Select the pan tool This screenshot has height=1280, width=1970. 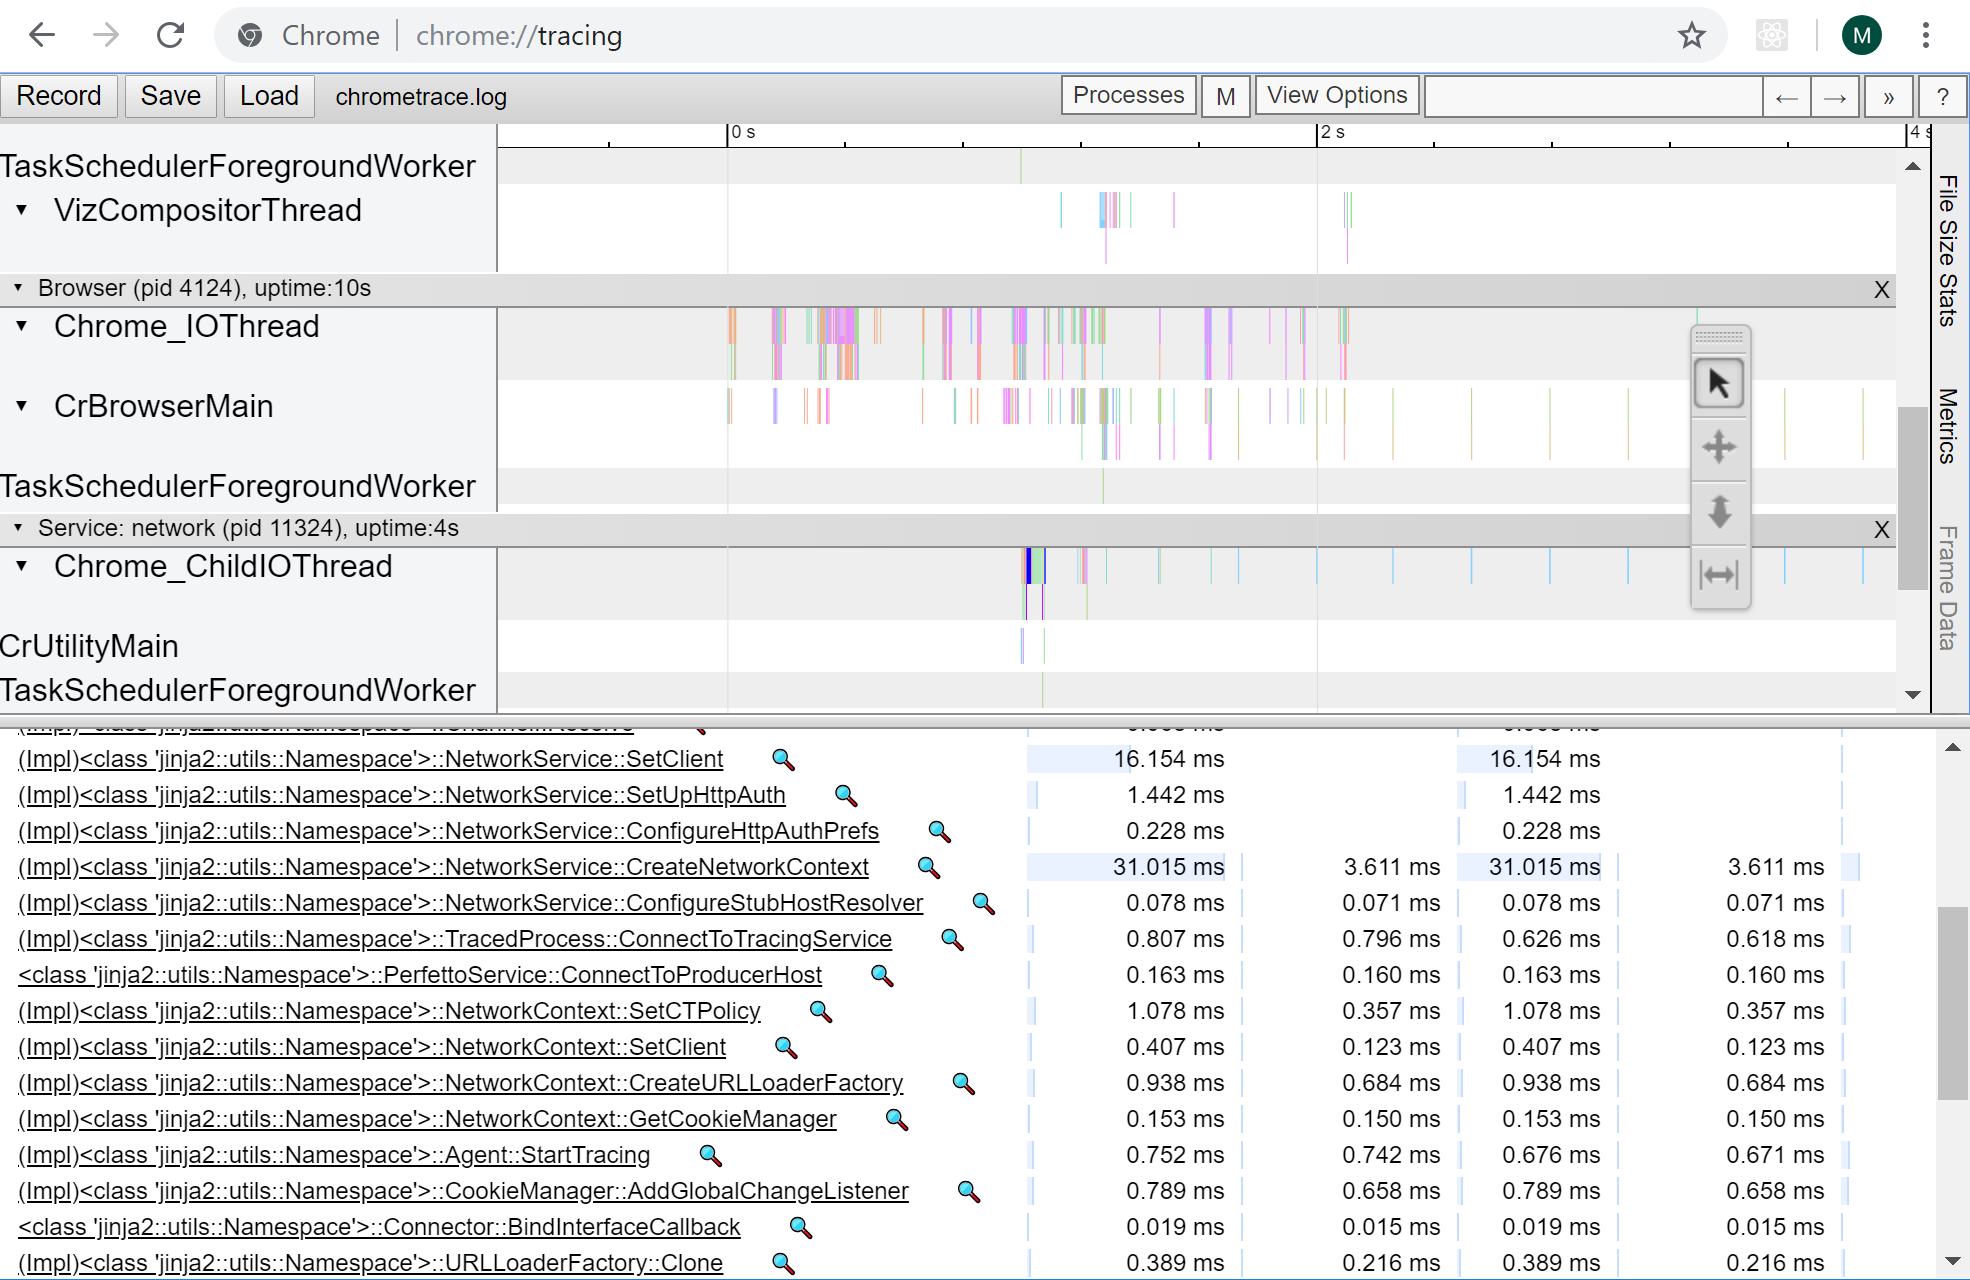tap(1719, 447)
